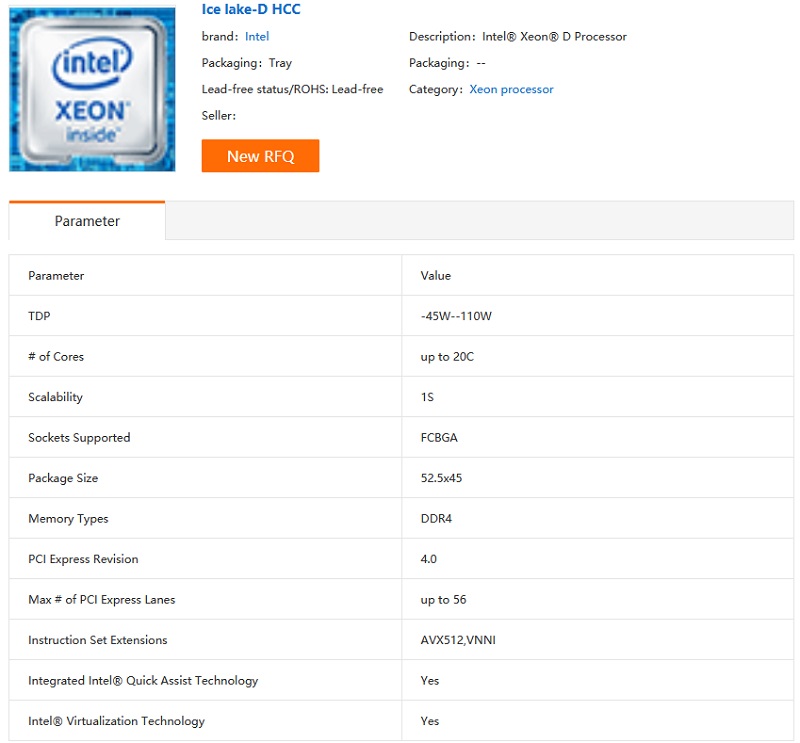This screenshot has width=800, height=743.
Task: Click the # of Cores row label
Action: 56,357
